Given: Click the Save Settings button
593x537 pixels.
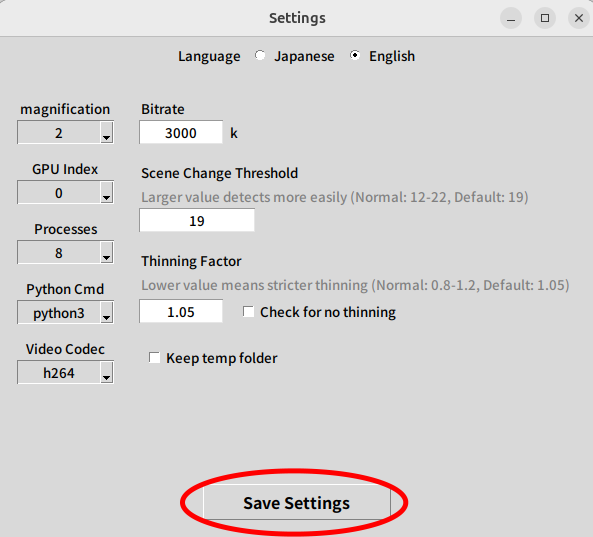Looking at the screenshot, I should point(297,502).
